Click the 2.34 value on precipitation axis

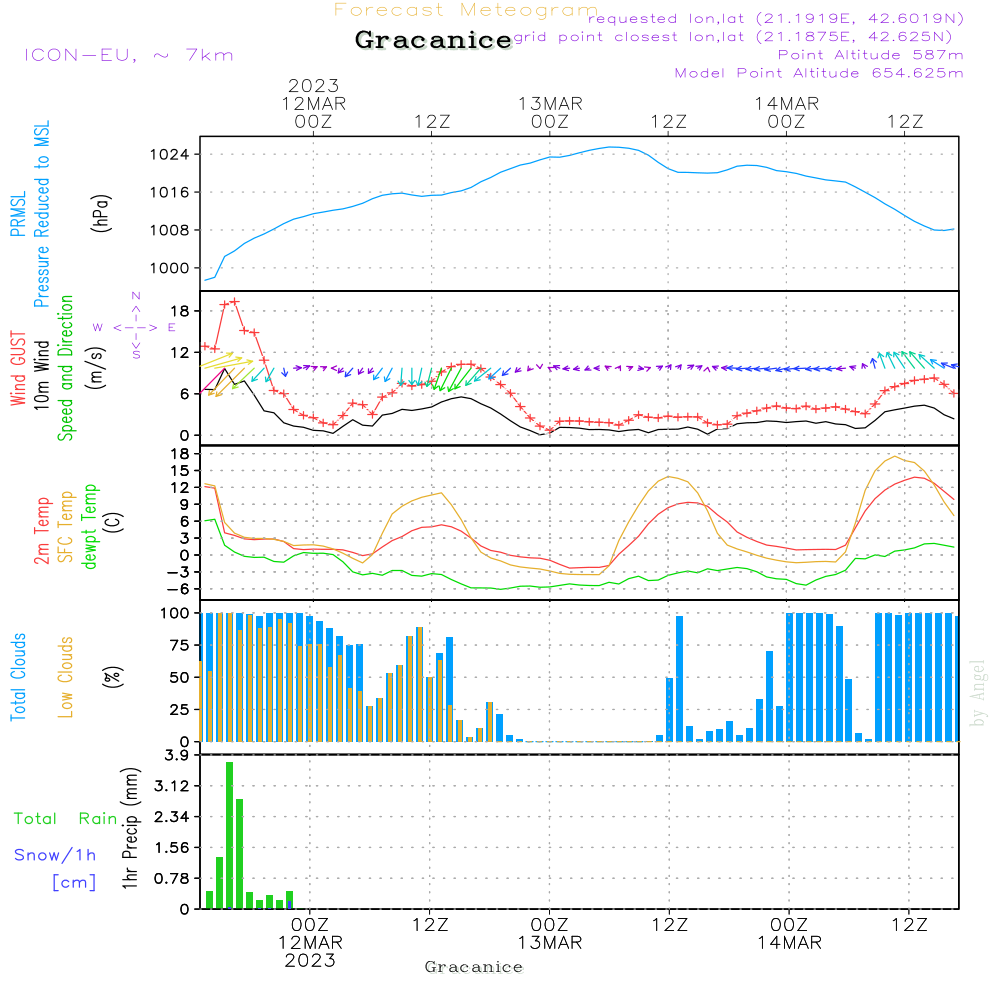[x=172, y=817]
